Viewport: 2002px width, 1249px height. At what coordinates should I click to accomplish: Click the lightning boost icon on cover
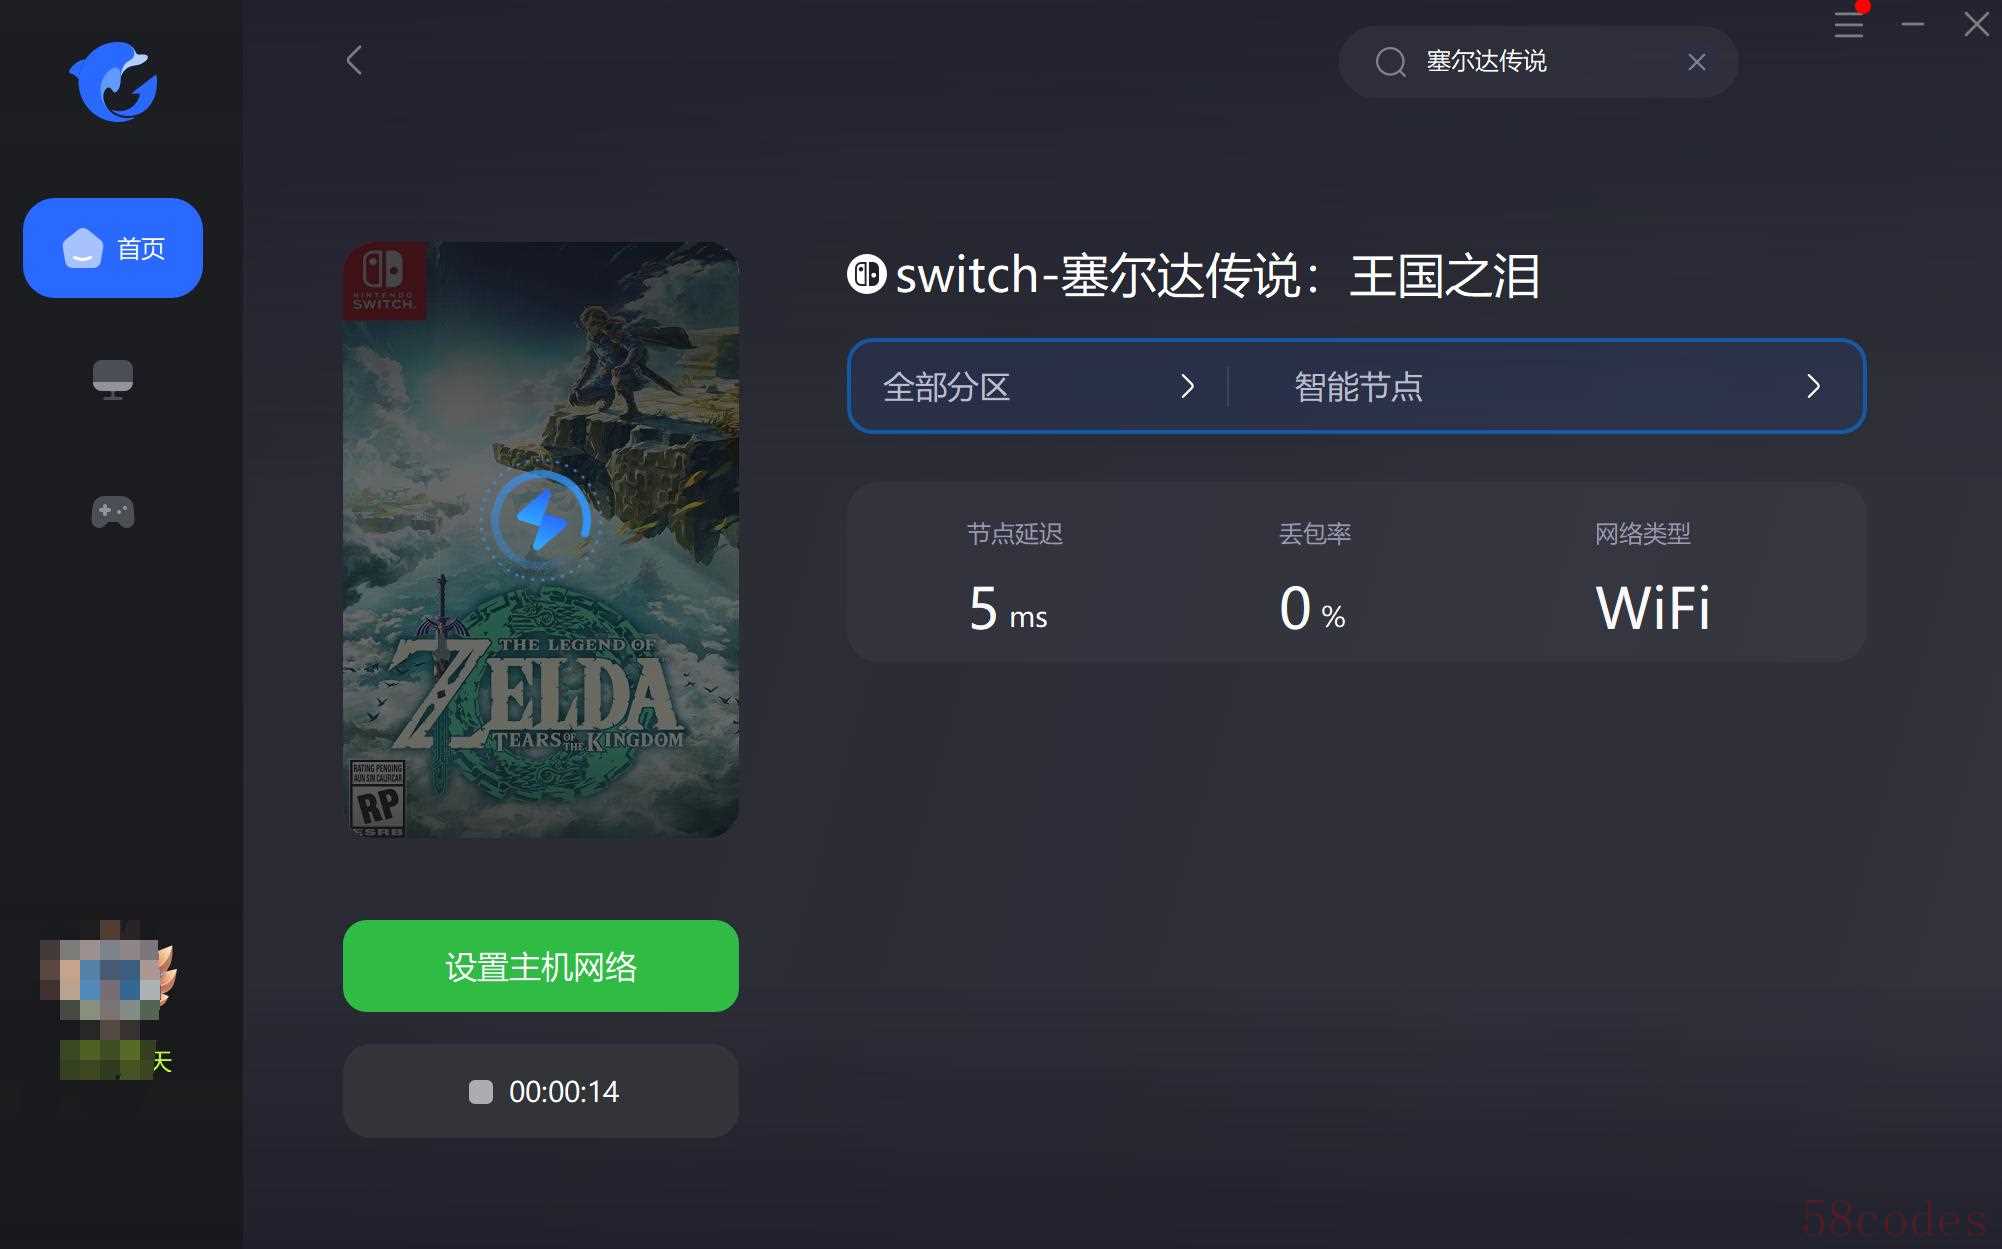pyautogui.click(x=542, y=521)
